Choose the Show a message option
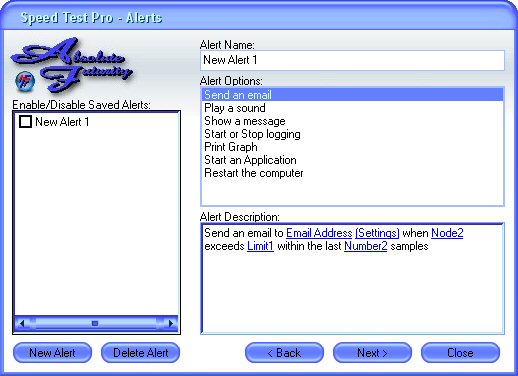518x376 pixels. click(x=352, y=121)
